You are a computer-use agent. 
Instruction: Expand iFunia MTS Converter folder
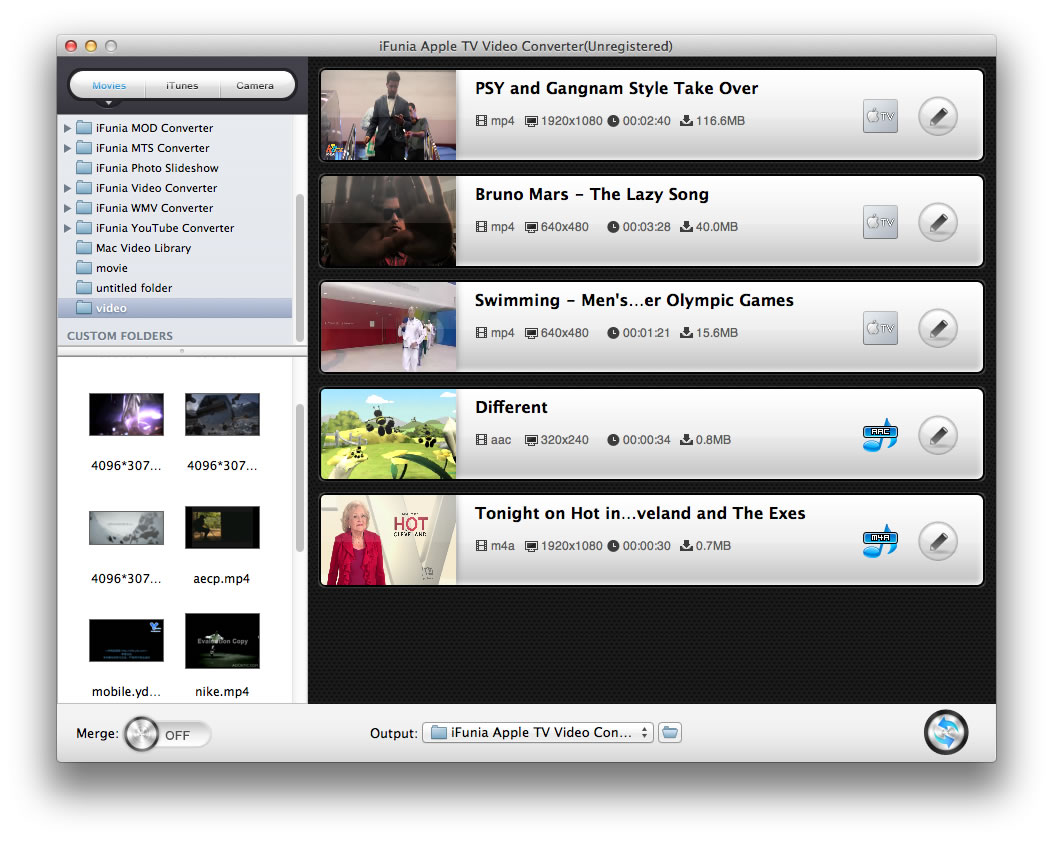pos(67,148)
